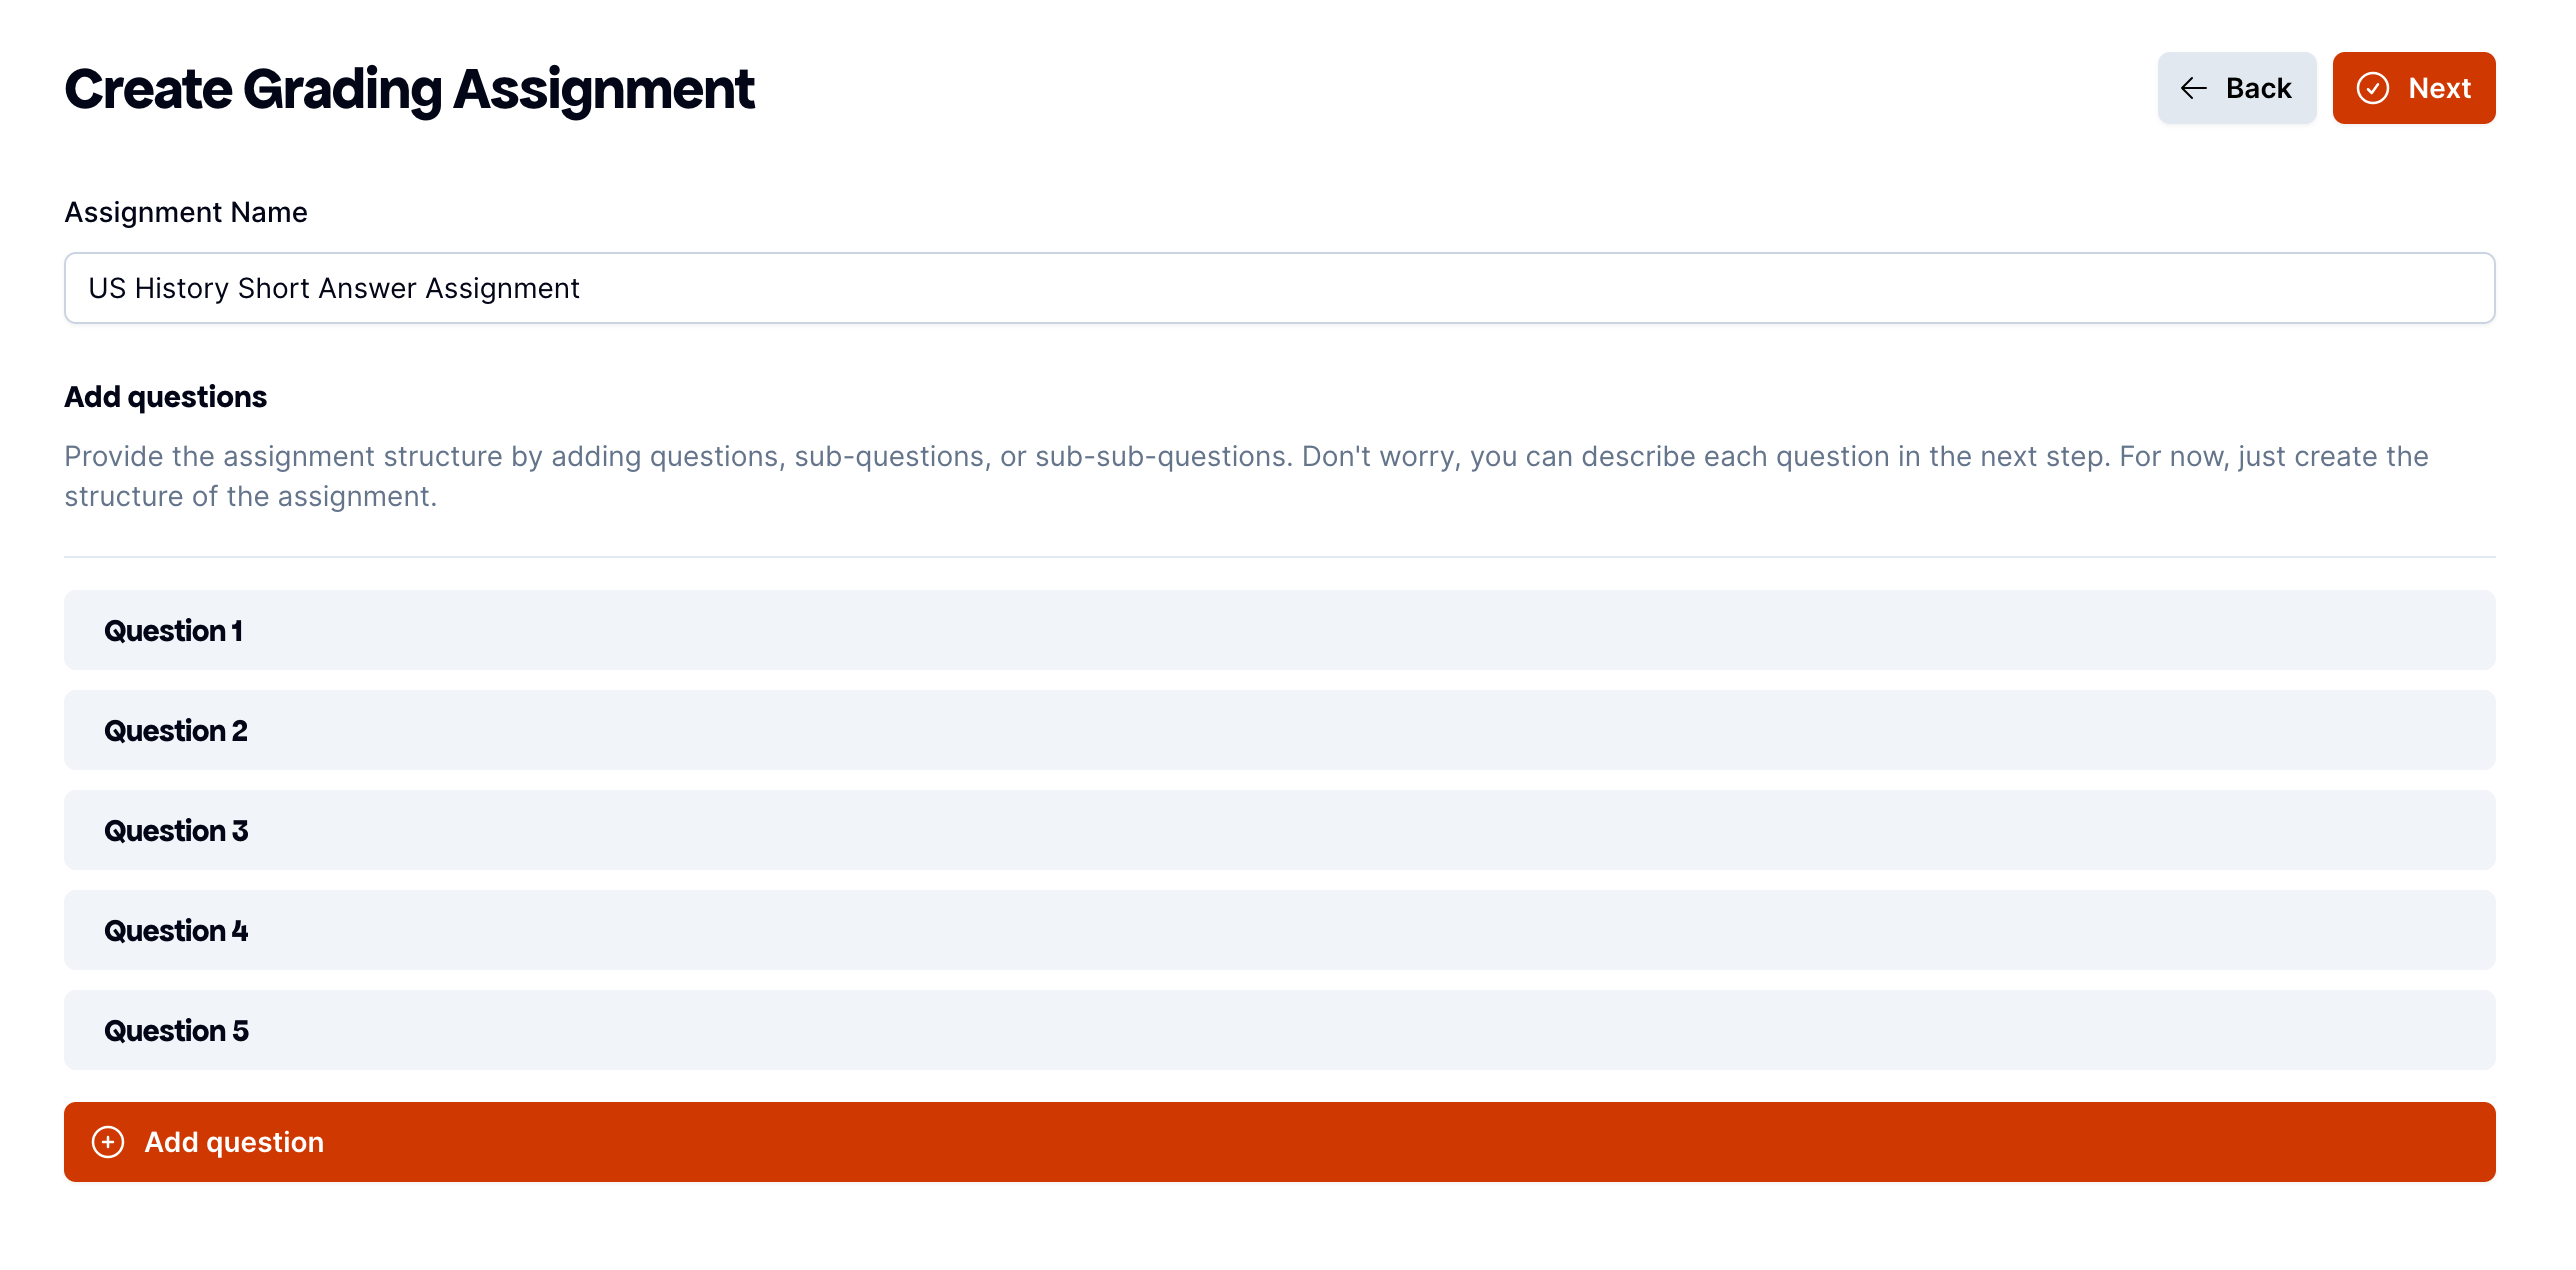
Task: Click the Add questions section heading
Action: [x=166, y=397]
